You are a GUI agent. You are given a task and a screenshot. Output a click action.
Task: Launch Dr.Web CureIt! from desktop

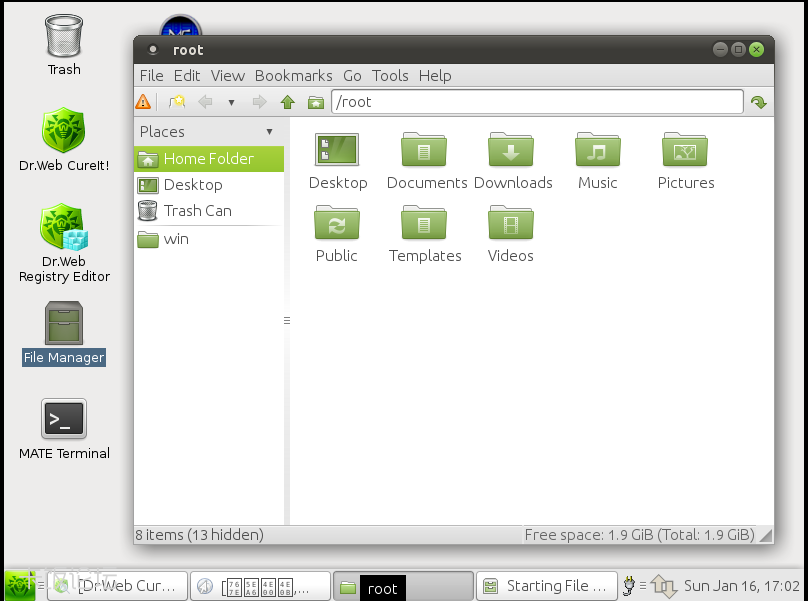click(63, 131)
